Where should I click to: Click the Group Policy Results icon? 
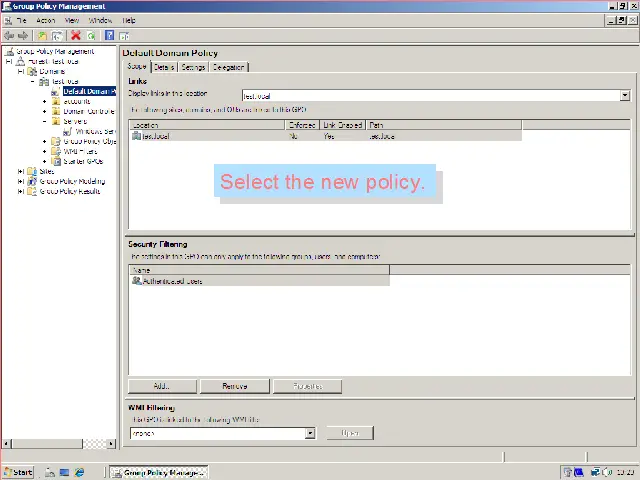point(32,191)
